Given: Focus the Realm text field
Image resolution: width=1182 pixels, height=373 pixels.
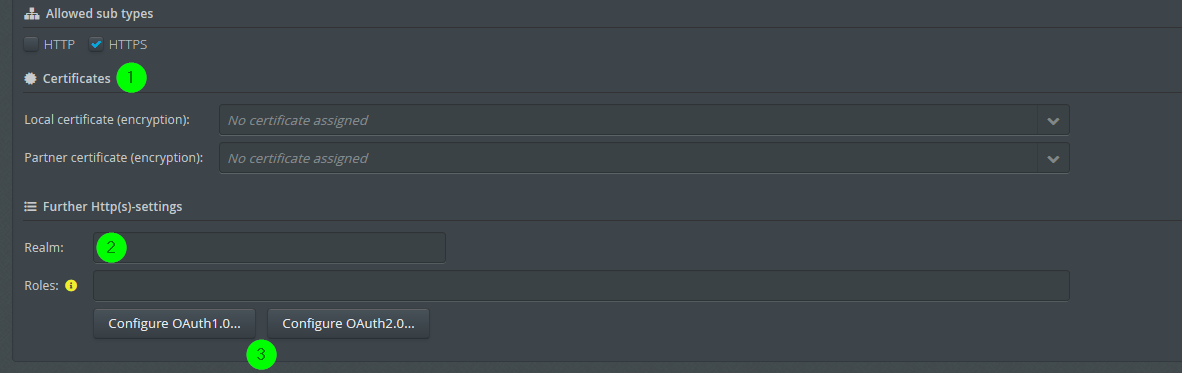Looking at the screenshot, I should (x=269, y=248).
